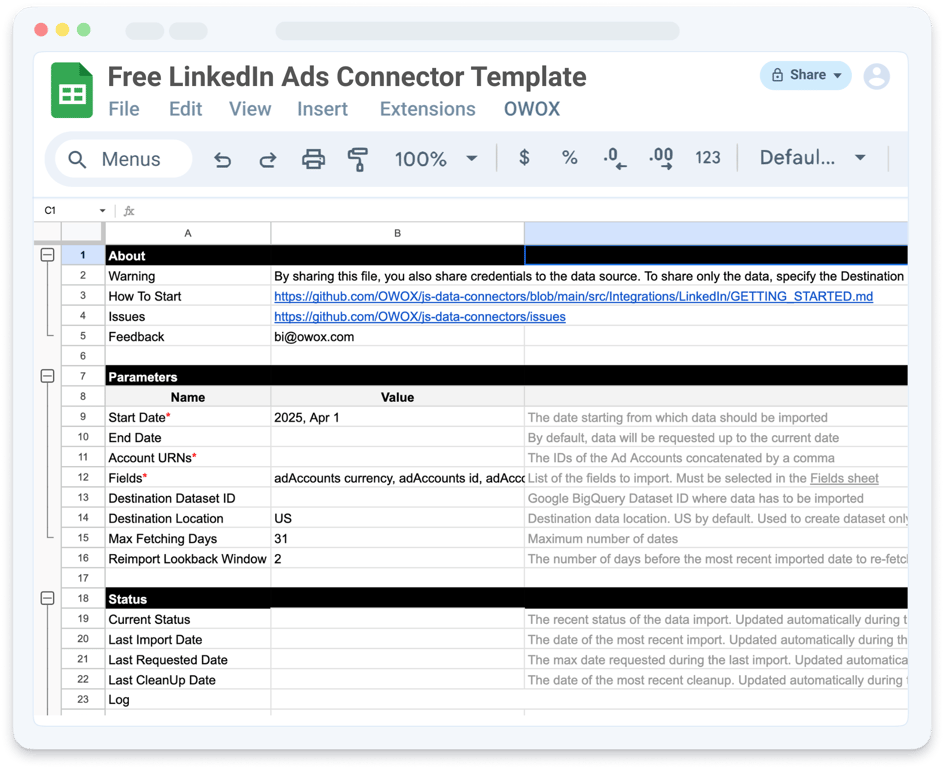Image resolution: width=944 pixels, height=768 pixels.
Task: Click the Menus search field
Action: click(123, 159)
